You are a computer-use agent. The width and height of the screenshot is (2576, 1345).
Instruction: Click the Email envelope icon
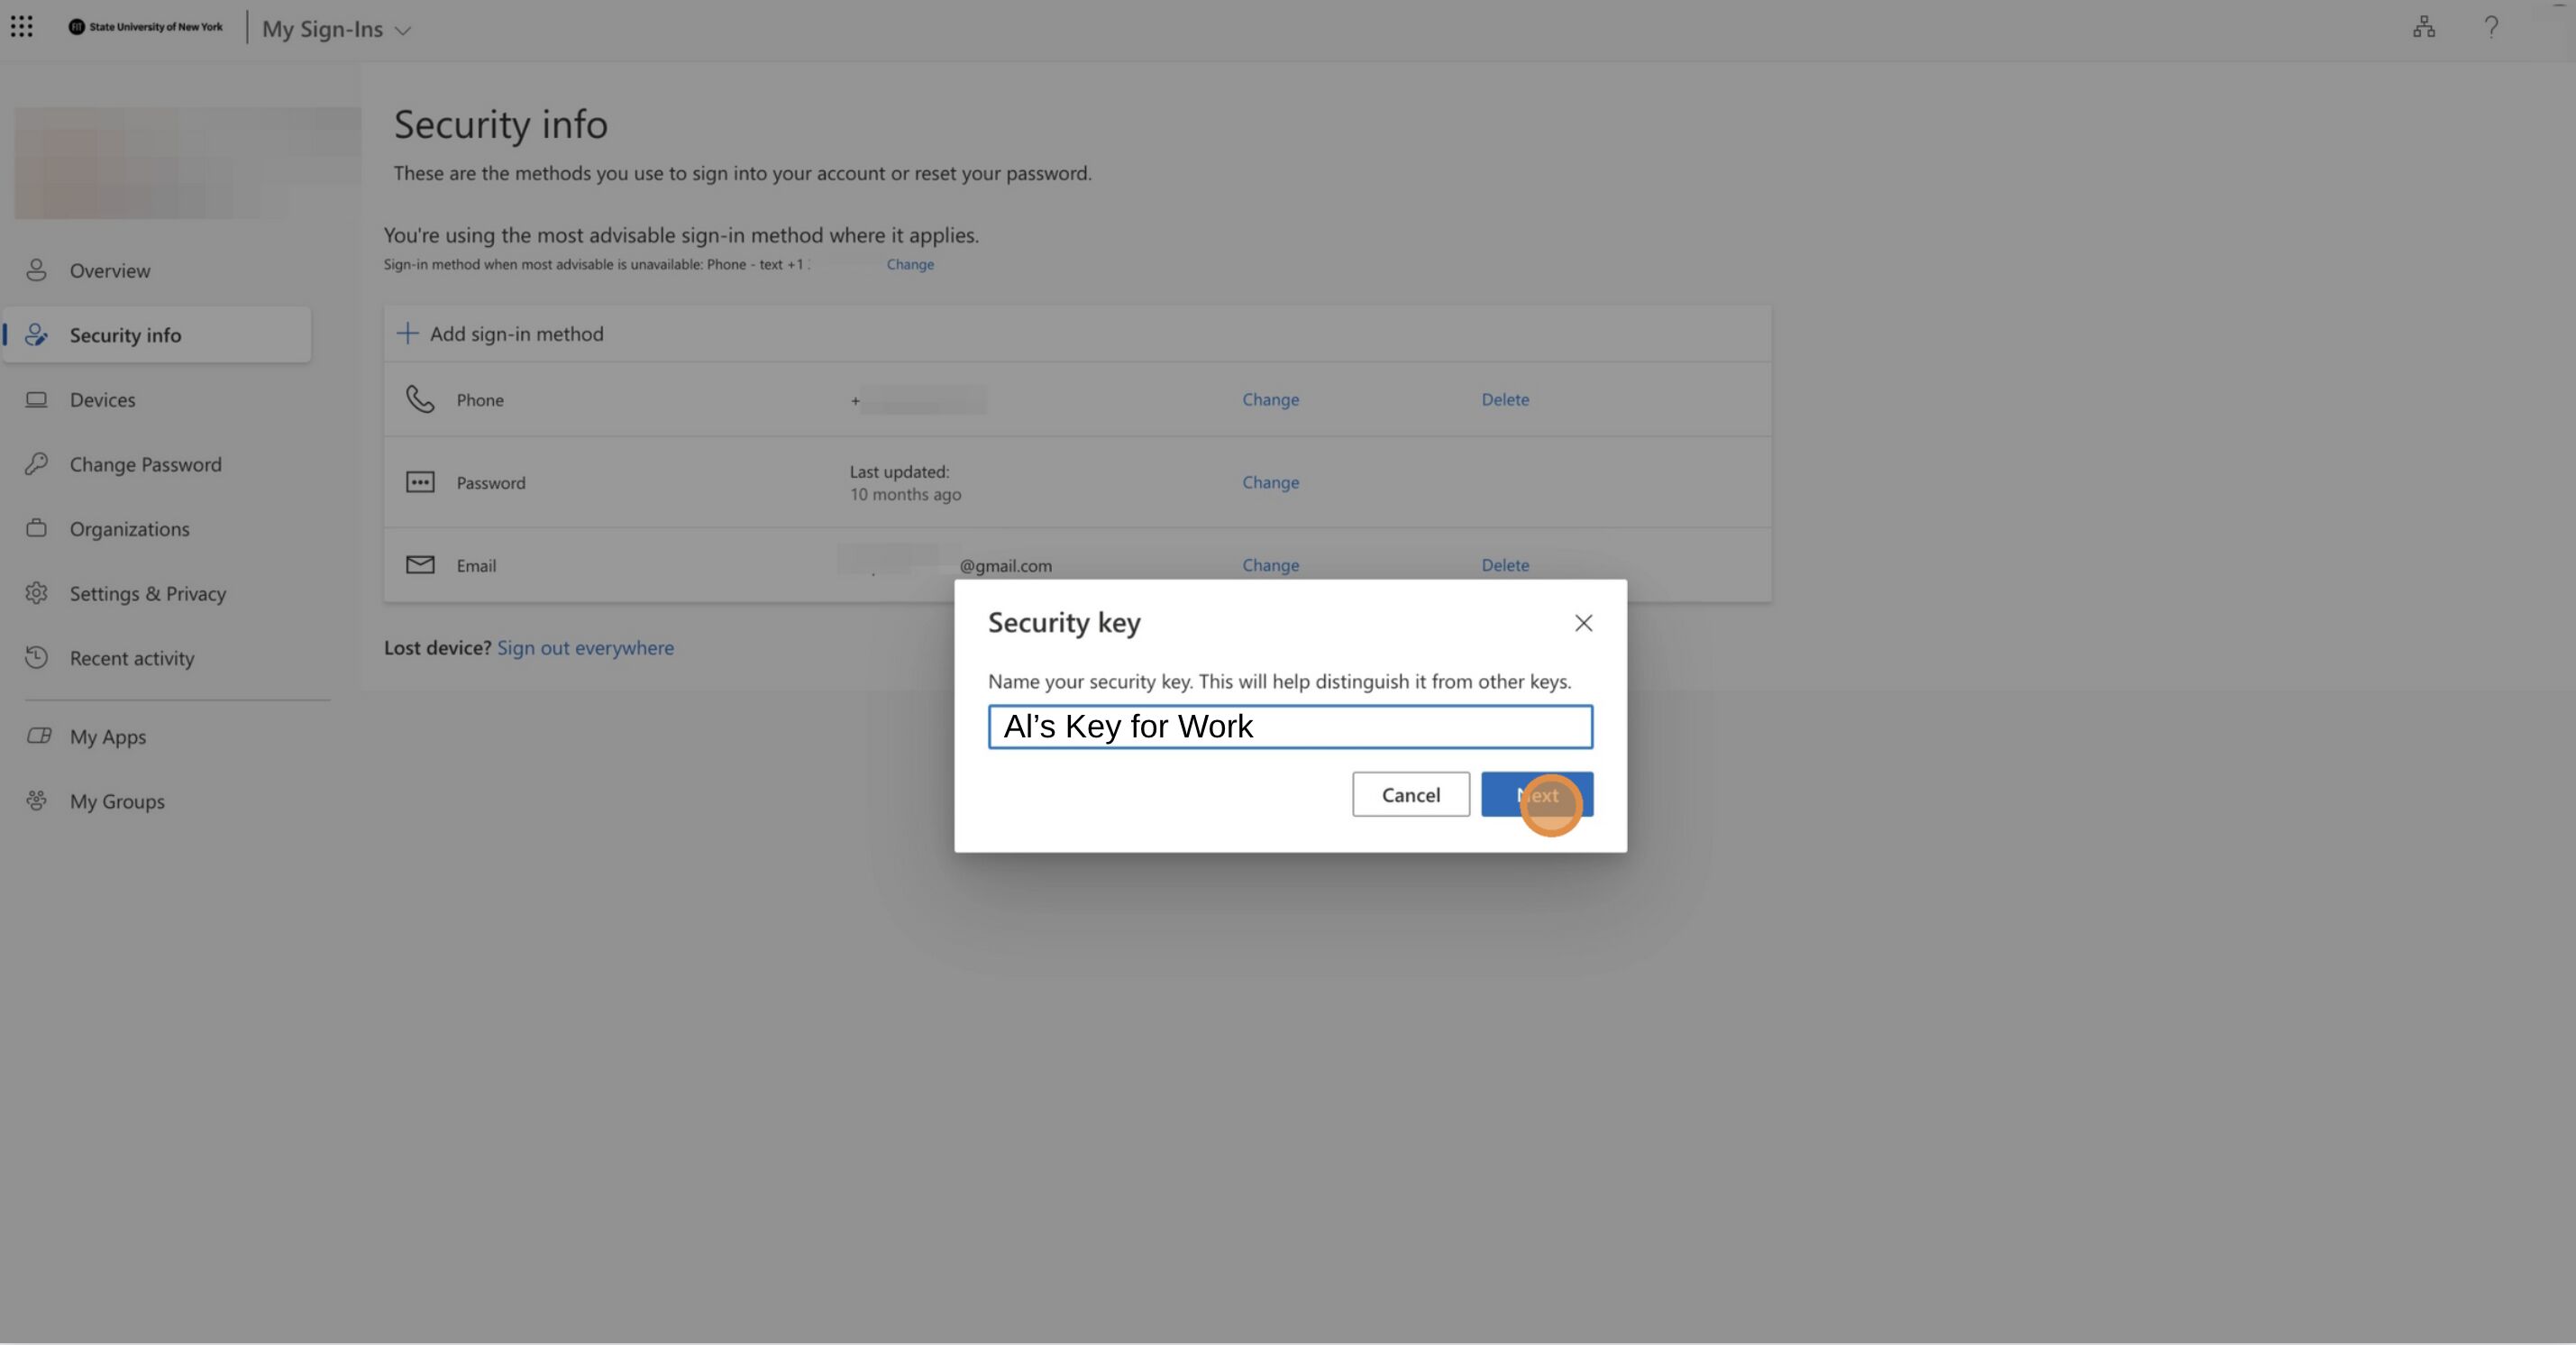coord(420,565)
